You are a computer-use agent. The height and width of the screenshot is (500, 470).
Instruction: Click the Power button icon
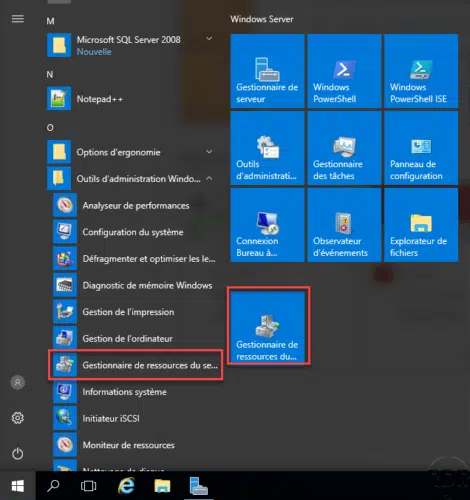[x=18, y=454]
